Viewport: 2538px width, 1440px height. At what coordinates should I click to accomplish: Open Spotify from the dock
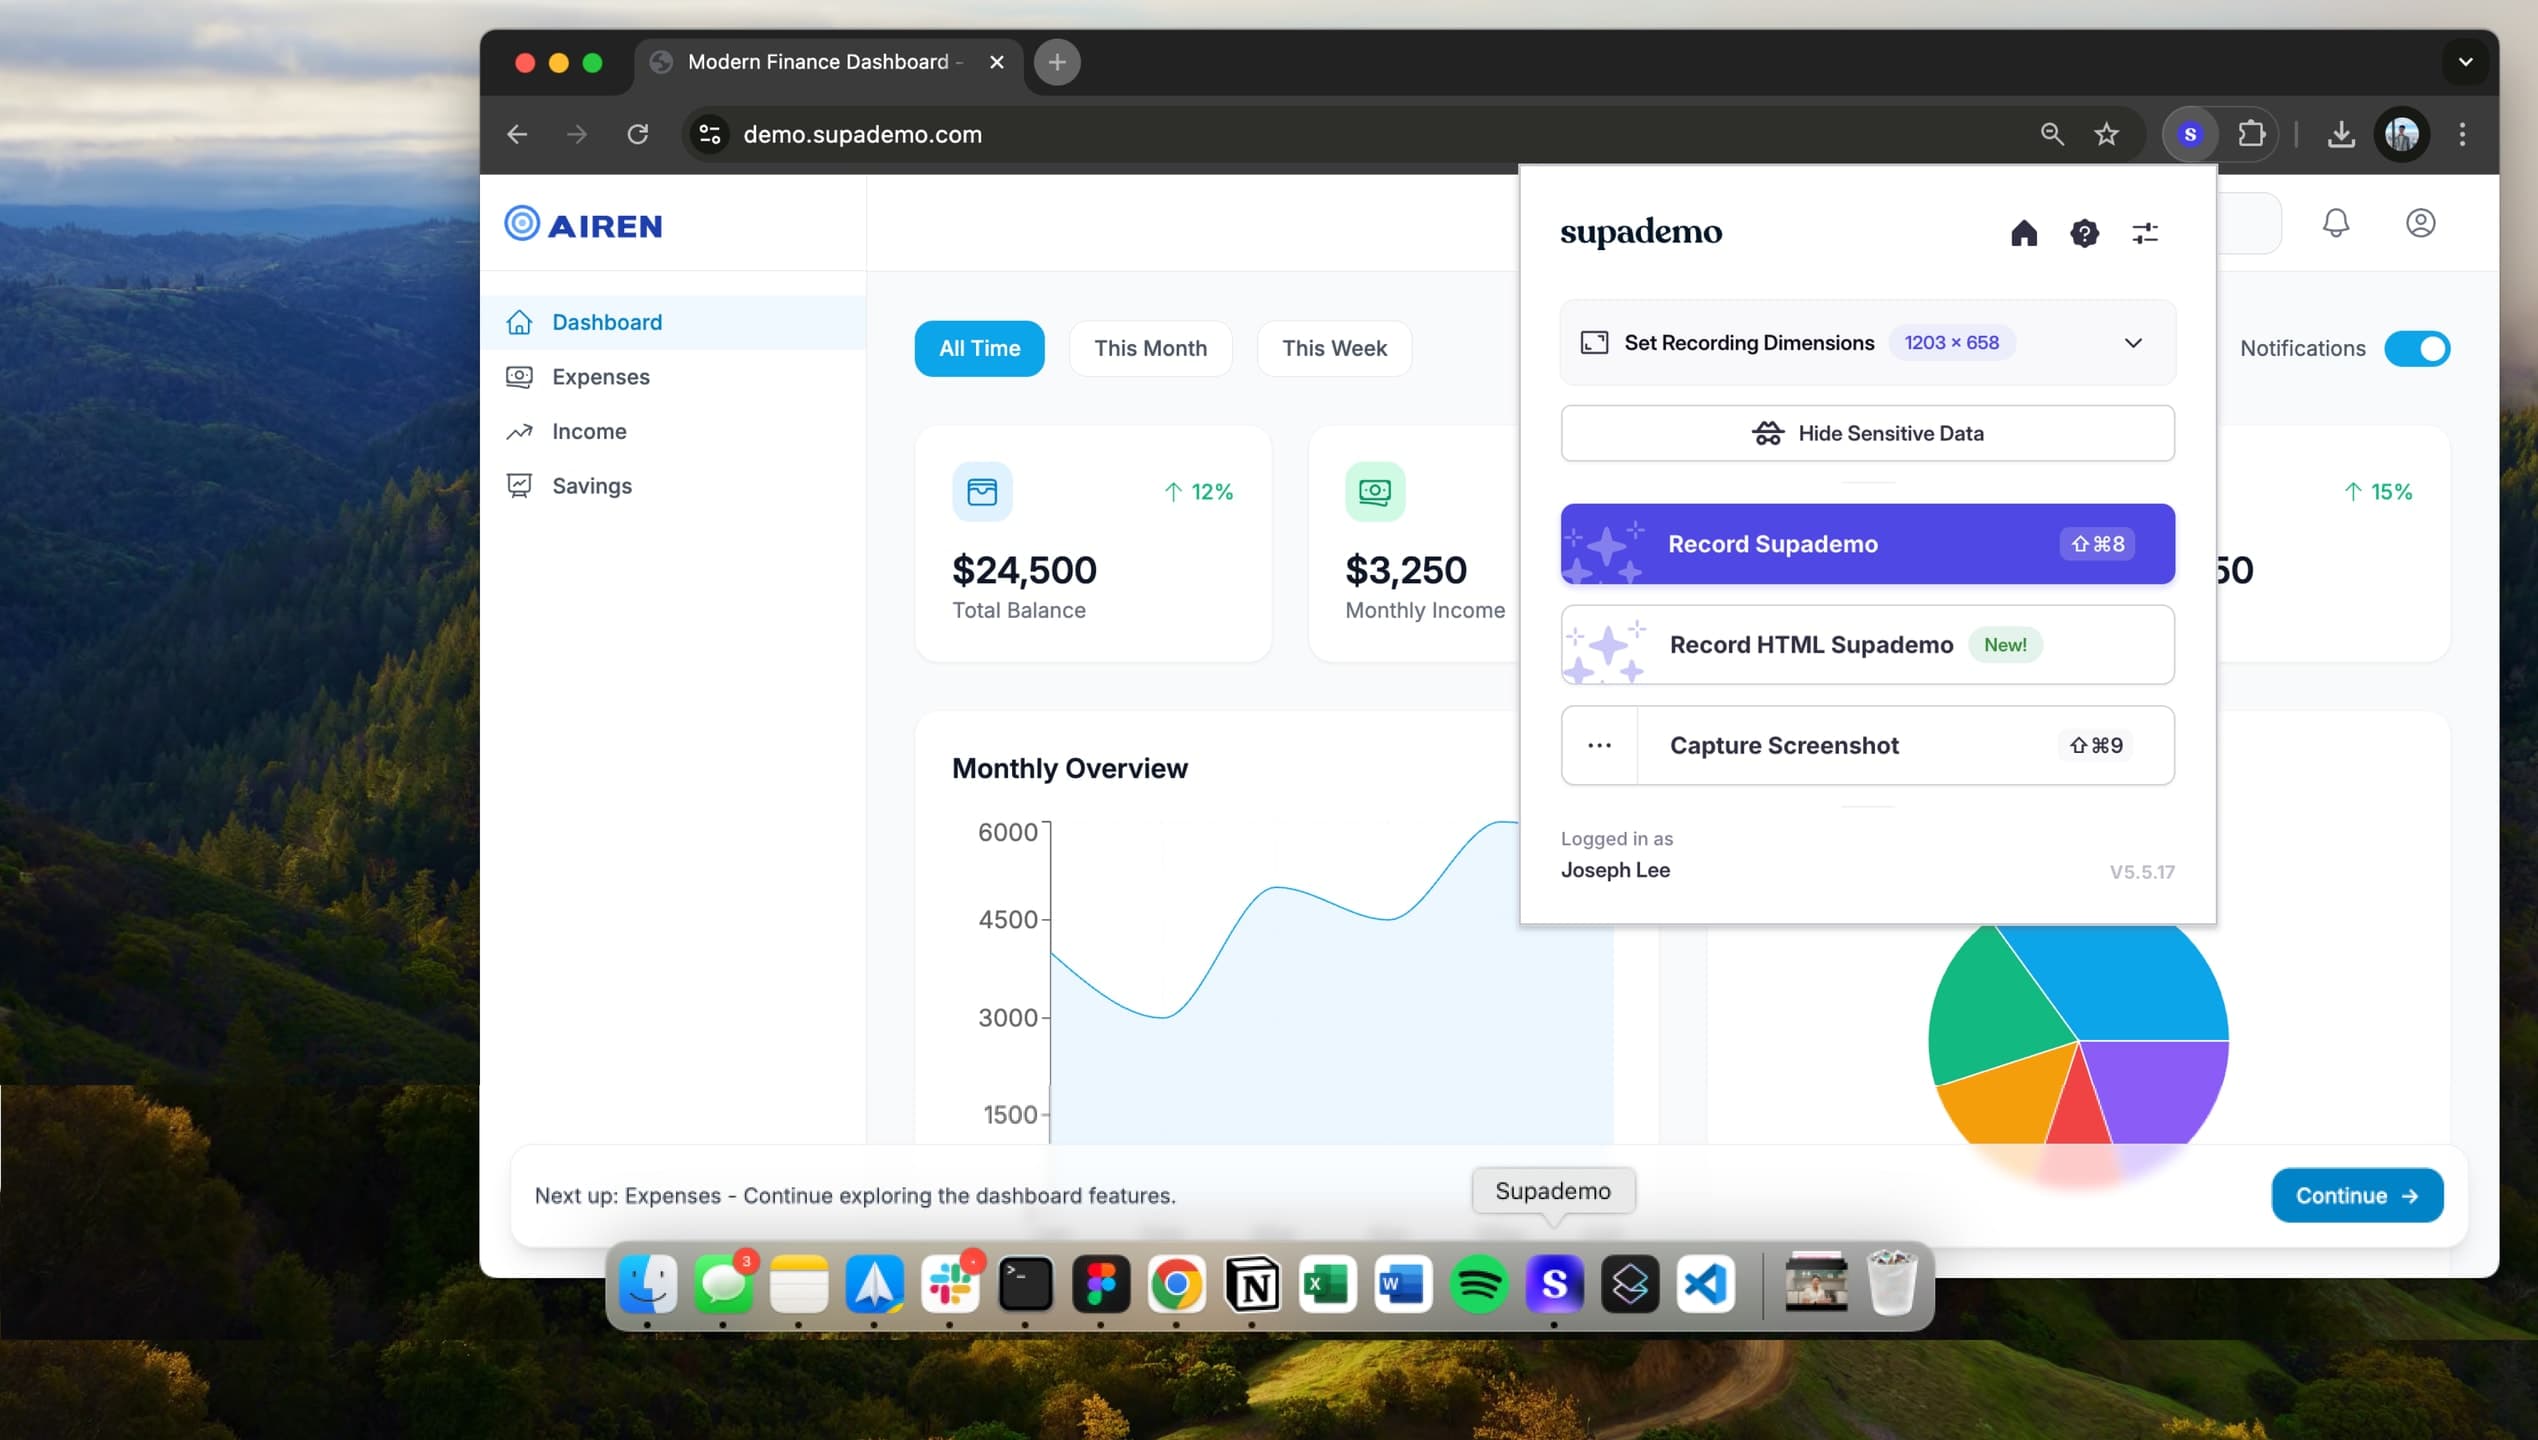(1479, 1284)
